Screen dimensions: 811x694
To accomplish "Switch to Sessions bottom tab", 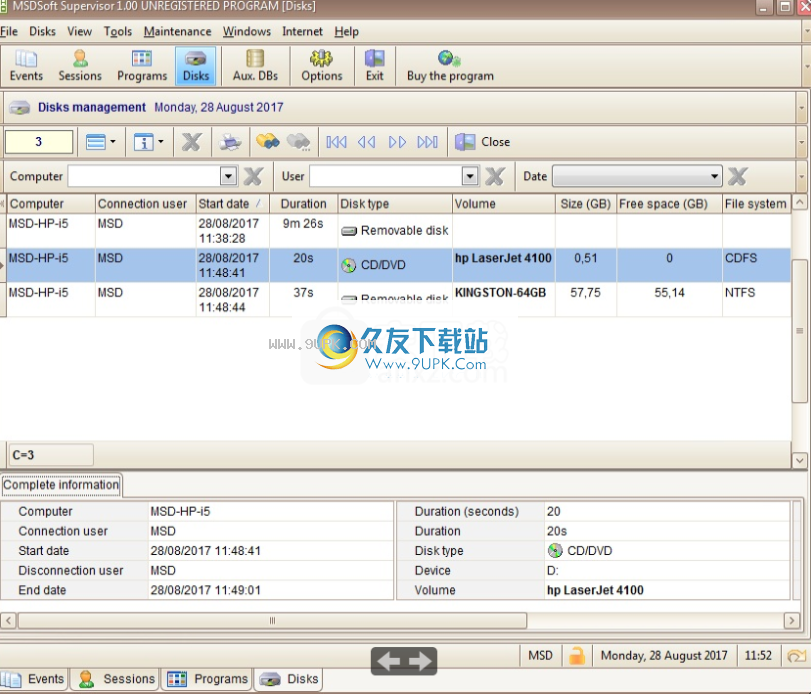I will pyautogui.click(x=116, y=679).
